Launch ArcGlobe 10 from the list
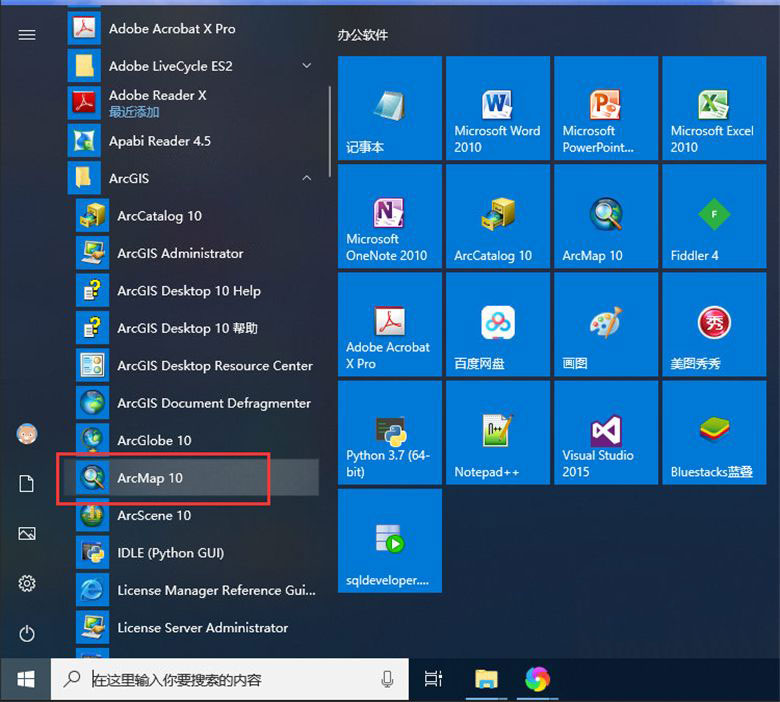The image size is (780, 702). coord(197,440)
